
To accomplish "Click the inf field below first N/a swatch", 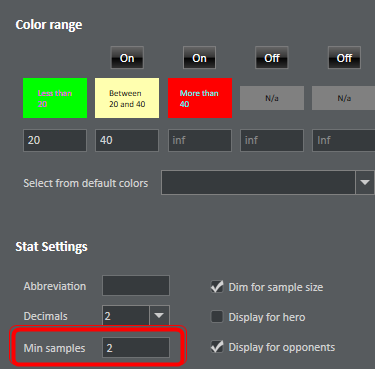I will 272,140.
